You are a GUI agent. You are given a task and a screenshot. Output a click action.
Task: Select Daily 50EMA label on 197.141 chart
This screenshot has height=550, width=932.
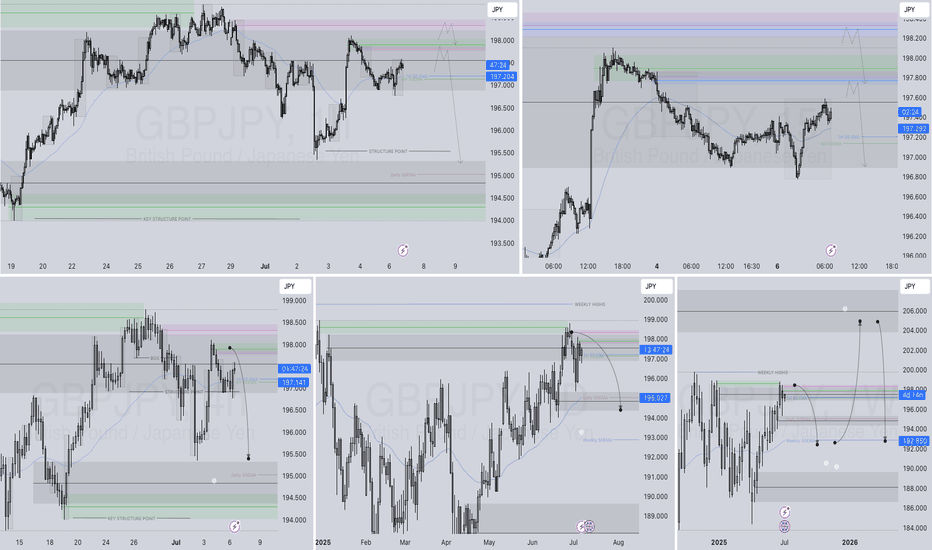(x=244, y=475)
